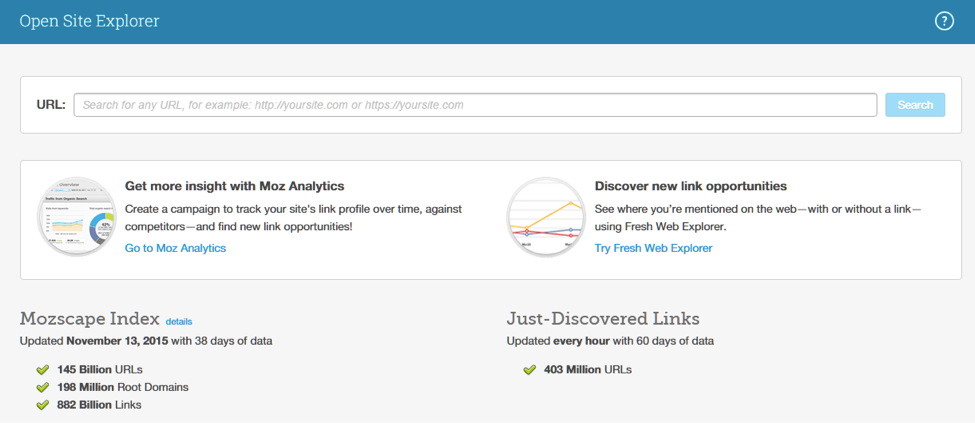This screenshot has width=975, height=423.
Task: Click the URL search input field
Action: (475, 105)
